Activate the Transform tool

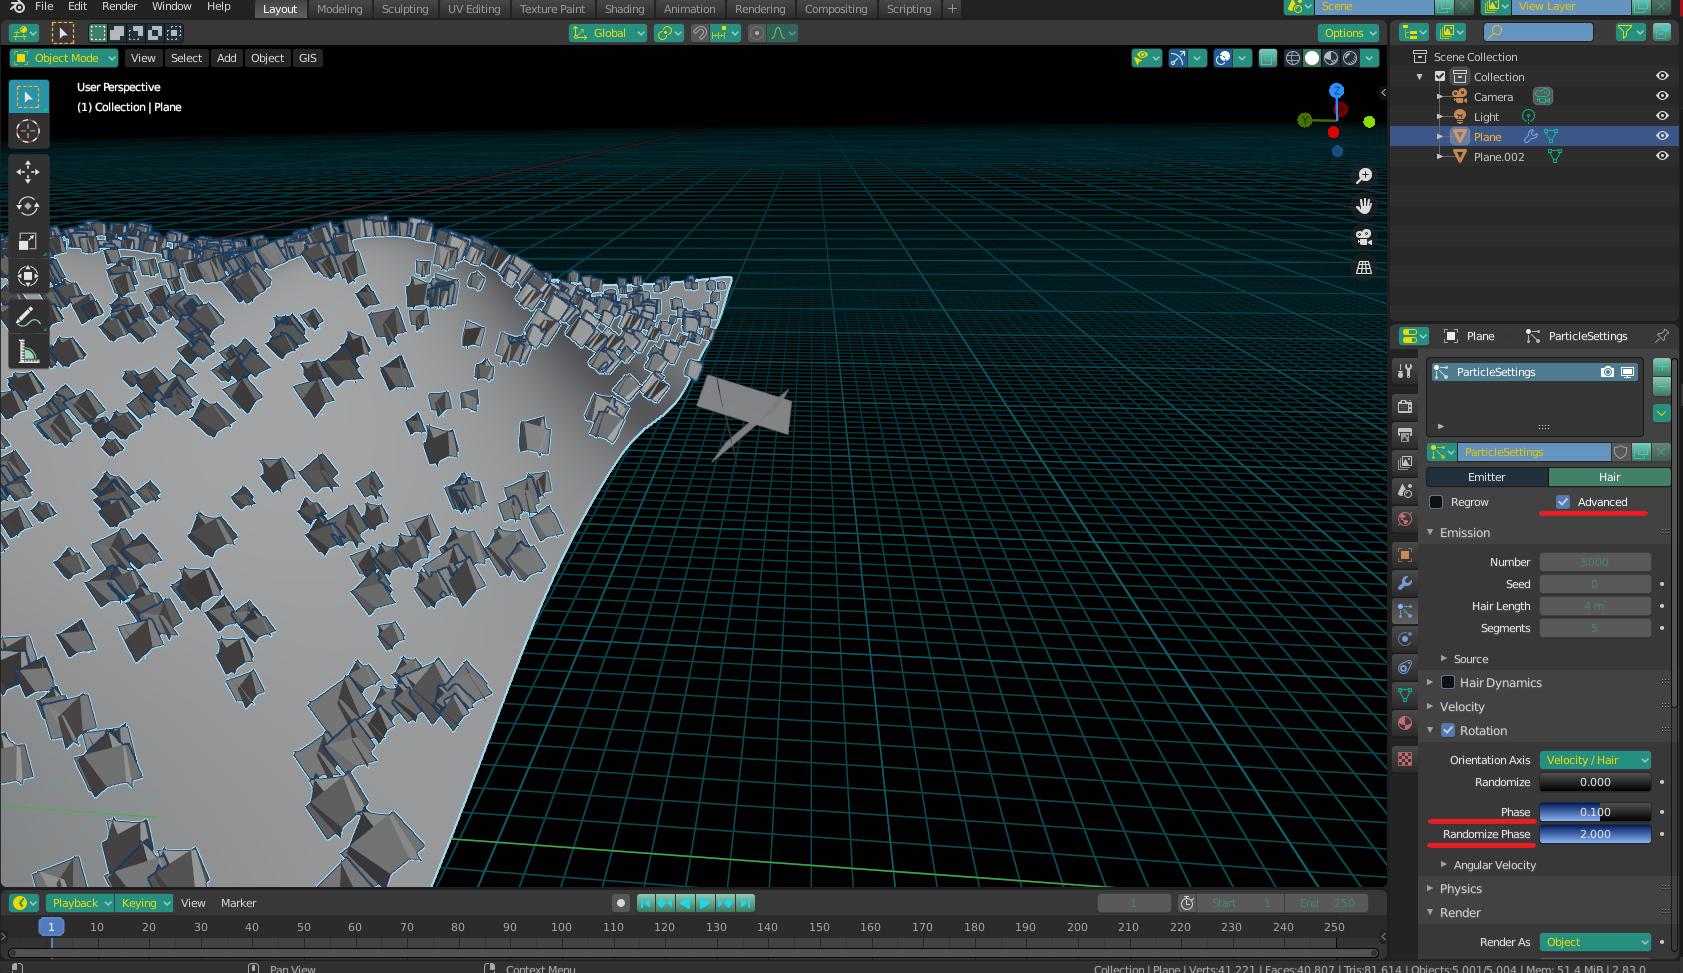tap(28, 276)
